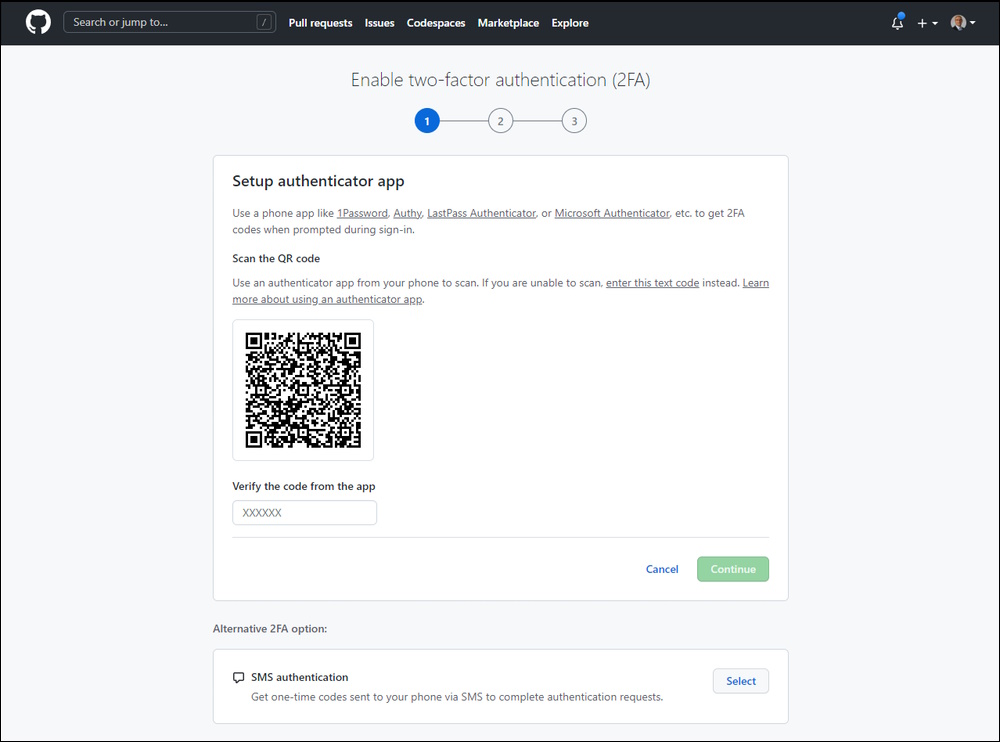Go to Codespaces in the top navigation
Viewport: 1000px width, 742px height.
point(436,23)
